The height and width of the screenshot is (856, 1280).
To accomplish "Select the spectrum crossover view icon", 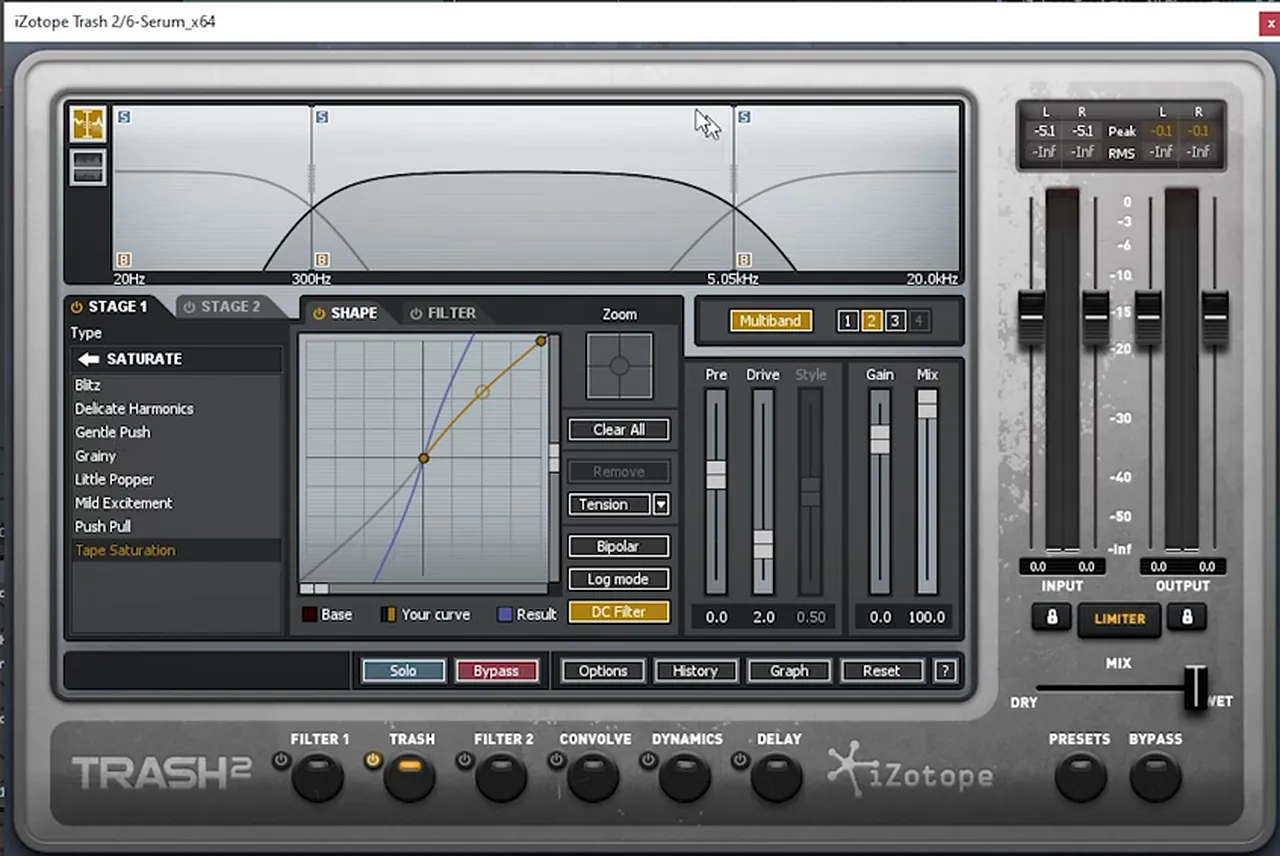I will click(x=88, y=124).
